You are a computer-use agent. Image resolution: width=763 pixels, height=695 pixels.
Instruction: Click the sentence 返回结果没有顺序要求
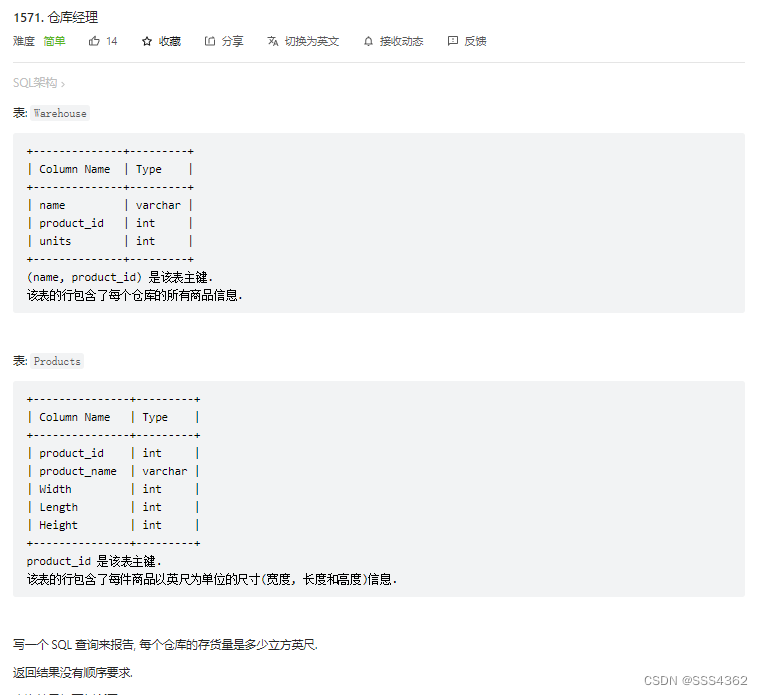[73, 673]
